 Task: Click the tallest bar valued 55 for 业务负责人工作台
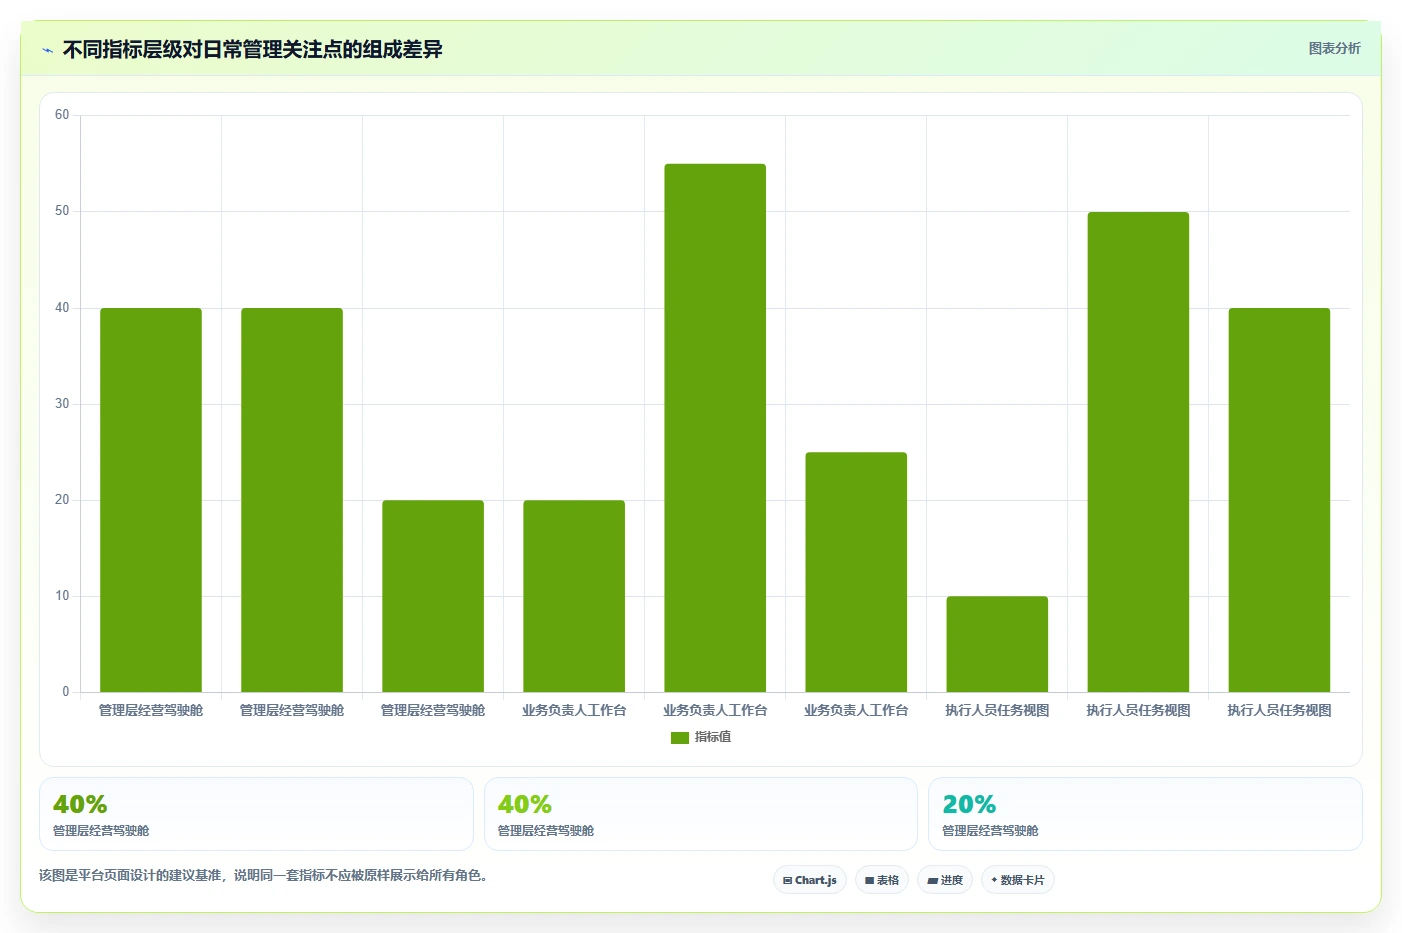(x=715, y=428)
